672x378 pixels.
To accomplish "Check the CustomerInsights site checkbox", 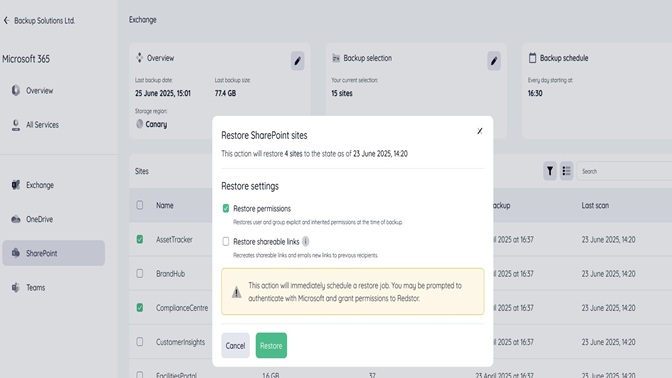I will click(x=140, y=342).
